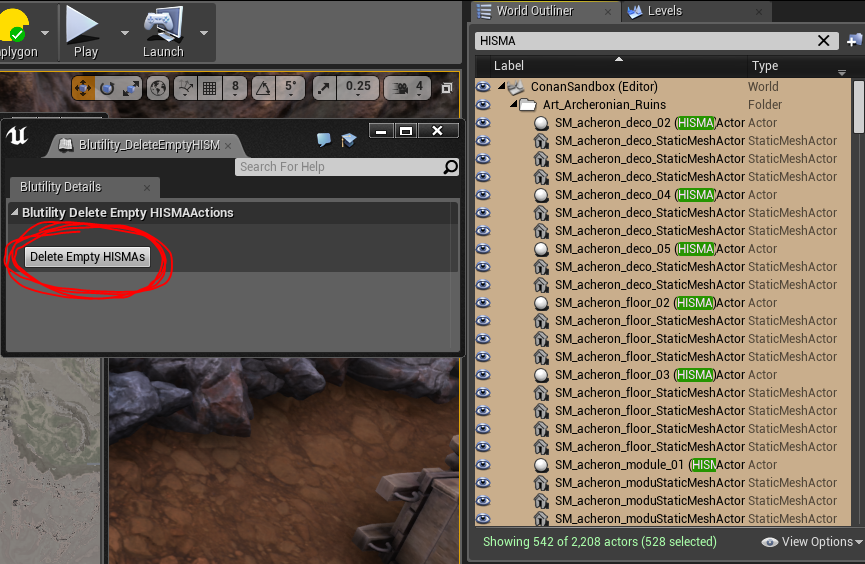Click the Launch gamepad icon
This screenshot has height=564, width=865.
click(x=162, y=24)
